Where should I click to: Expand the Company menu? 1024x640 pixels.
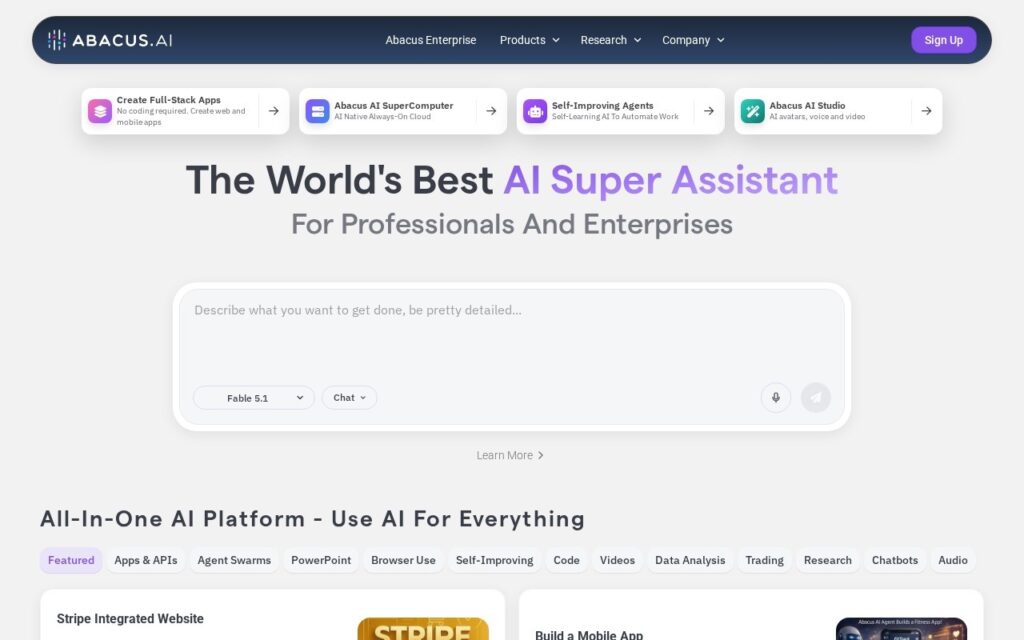(693, 40)
